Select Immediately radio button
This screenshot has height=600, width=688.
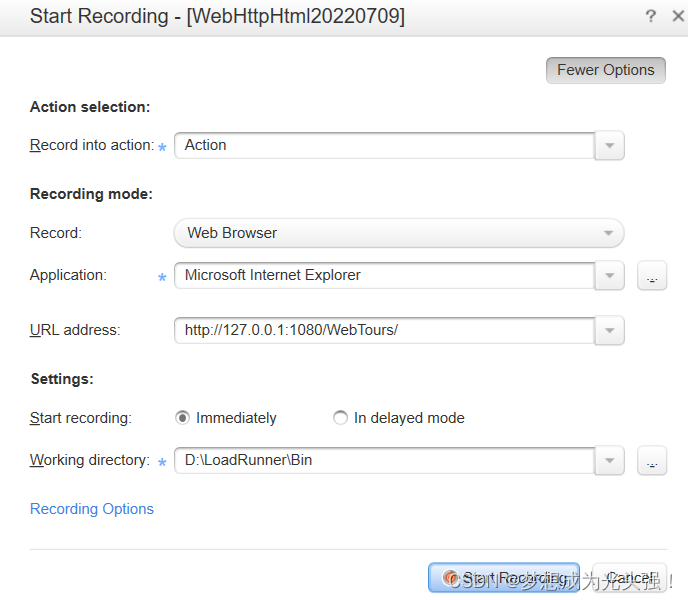click(x=182, y=417)
